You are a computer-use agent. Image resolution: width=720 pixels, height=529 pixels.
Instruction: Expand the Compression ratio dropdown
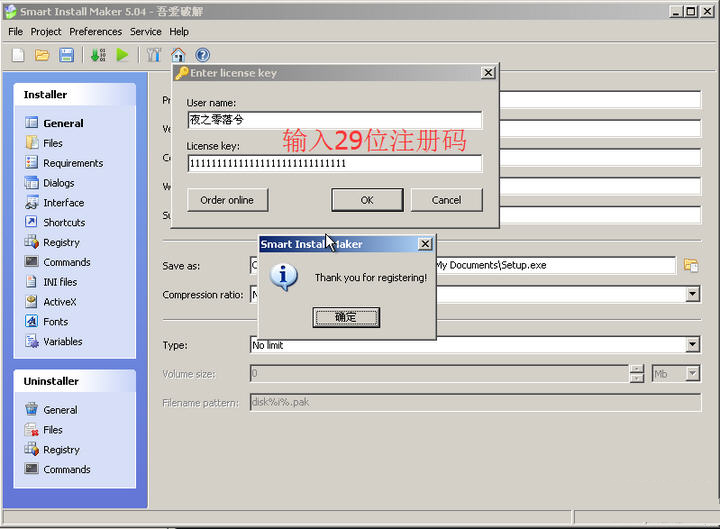pos(692,294)
